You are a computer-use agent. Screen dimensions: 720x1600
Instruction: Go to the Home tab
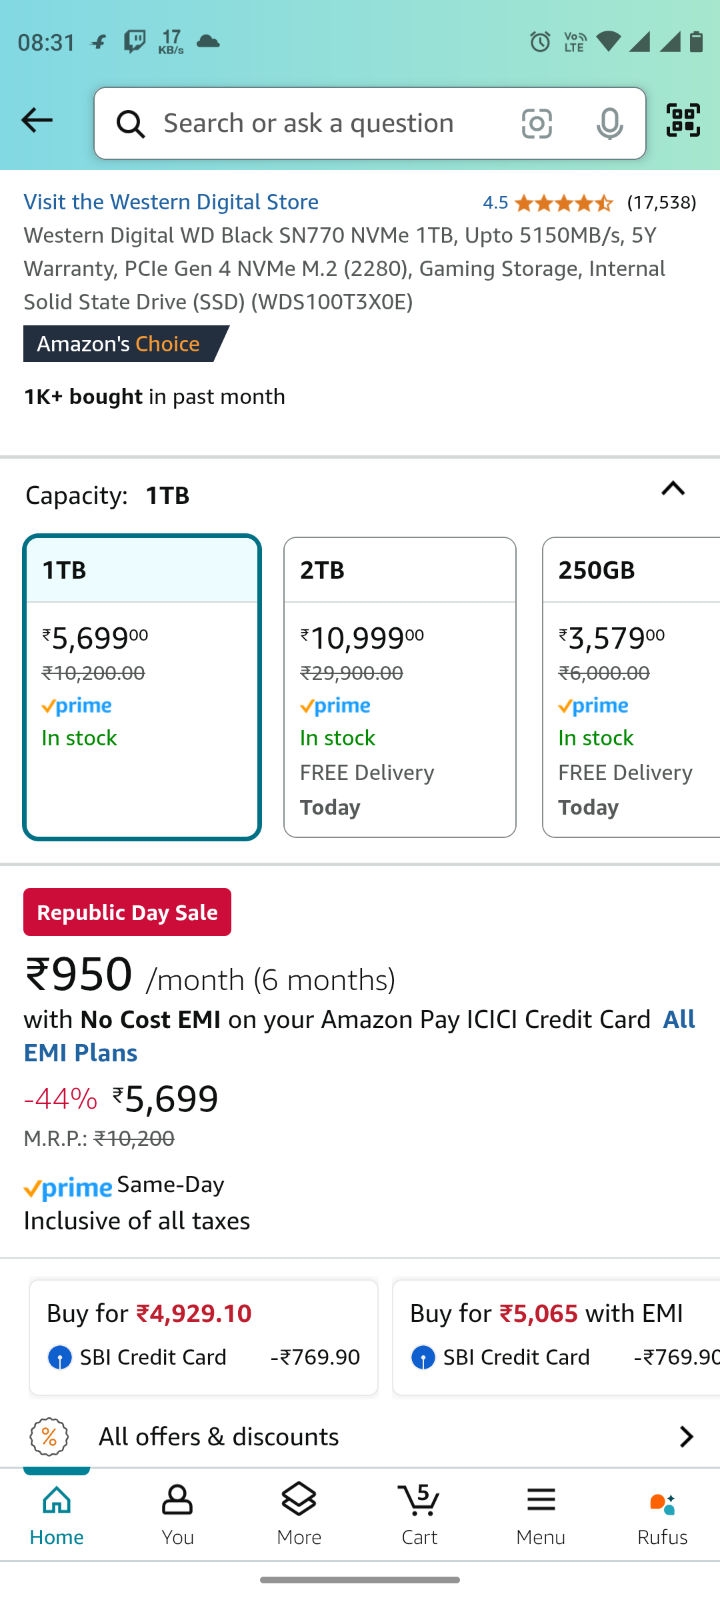tap(57, 1514)
